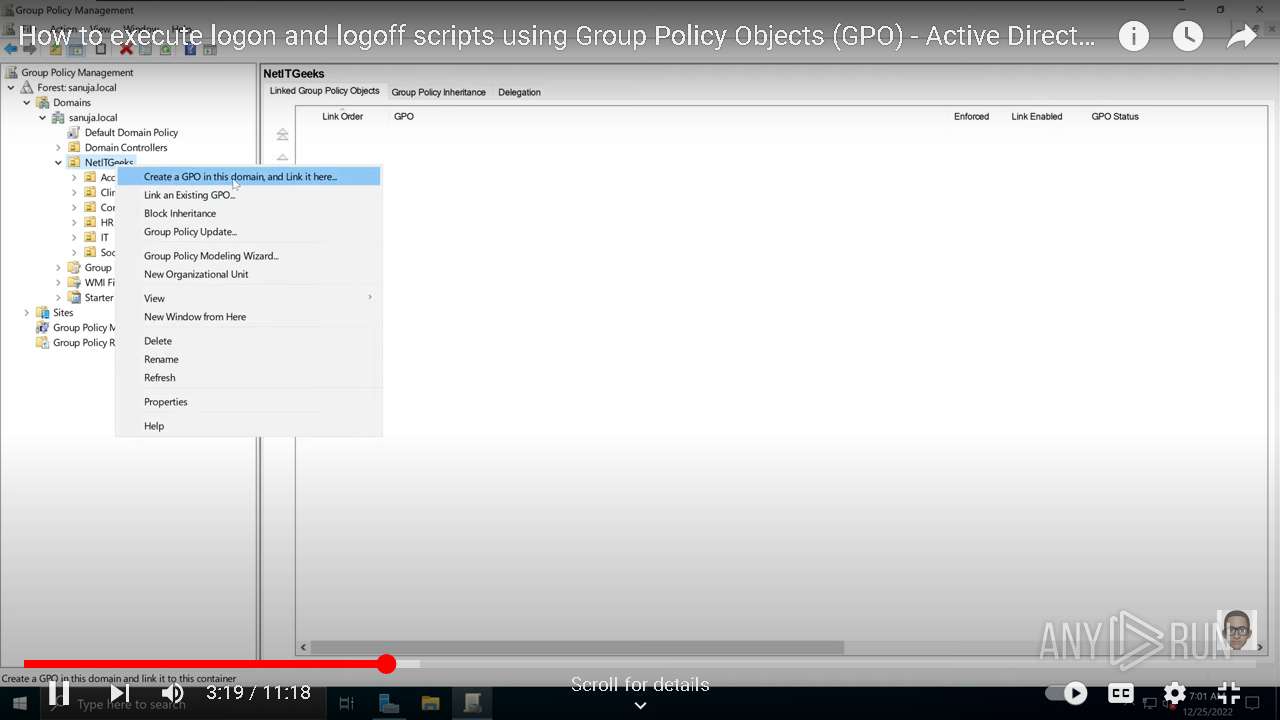Select the NetITGeeks OU

pos(109,163)
